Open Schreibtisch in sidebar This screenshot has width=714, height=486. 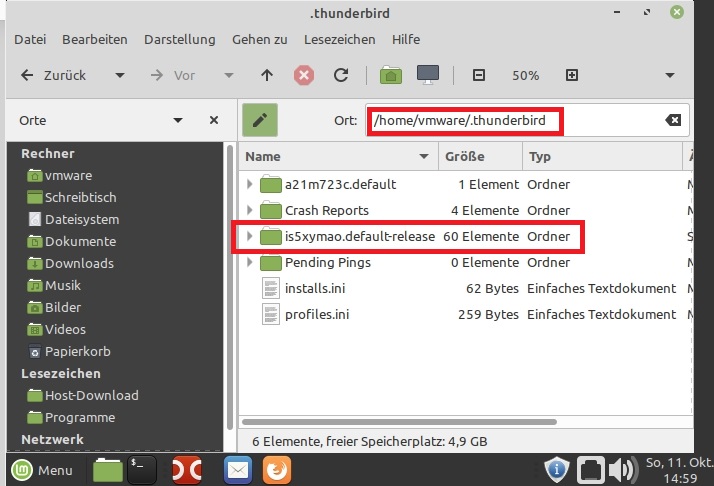81,197
